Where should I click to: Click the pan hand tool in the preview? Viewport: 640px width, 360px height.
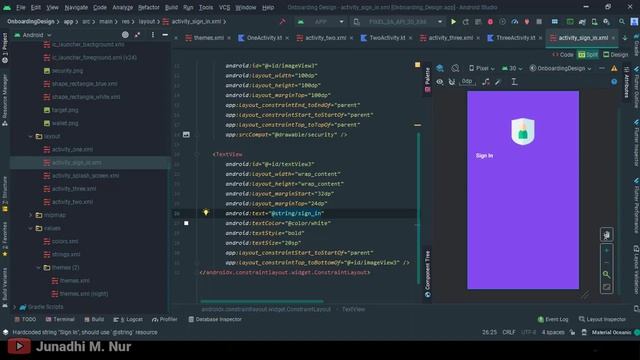[x=607, y=234]
